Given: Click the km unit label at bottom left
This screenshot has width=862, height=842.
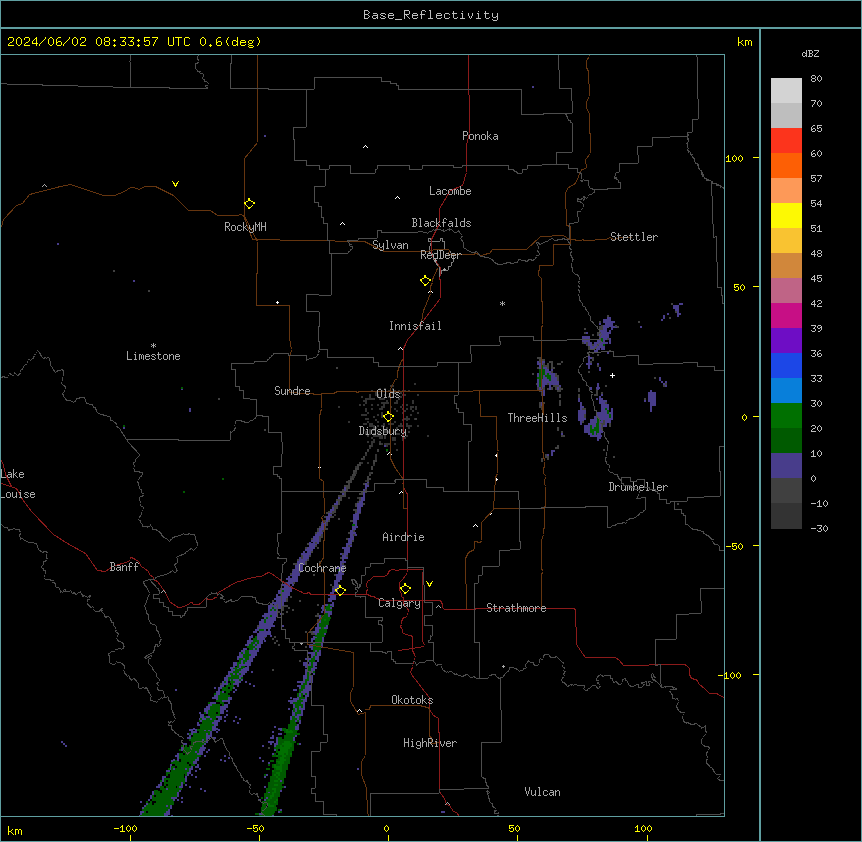Looking at the screenshot, I should [15, 830].
